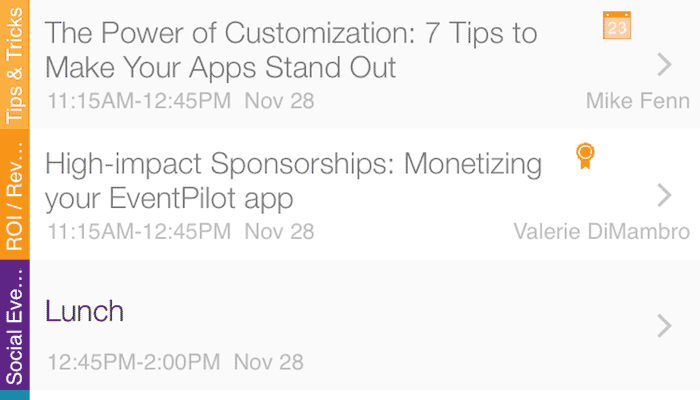Image resolution: width=700 pixels, height=400 pixels.
Task: Open Power of Customization session via chevron
Action: tap(664, 64)
